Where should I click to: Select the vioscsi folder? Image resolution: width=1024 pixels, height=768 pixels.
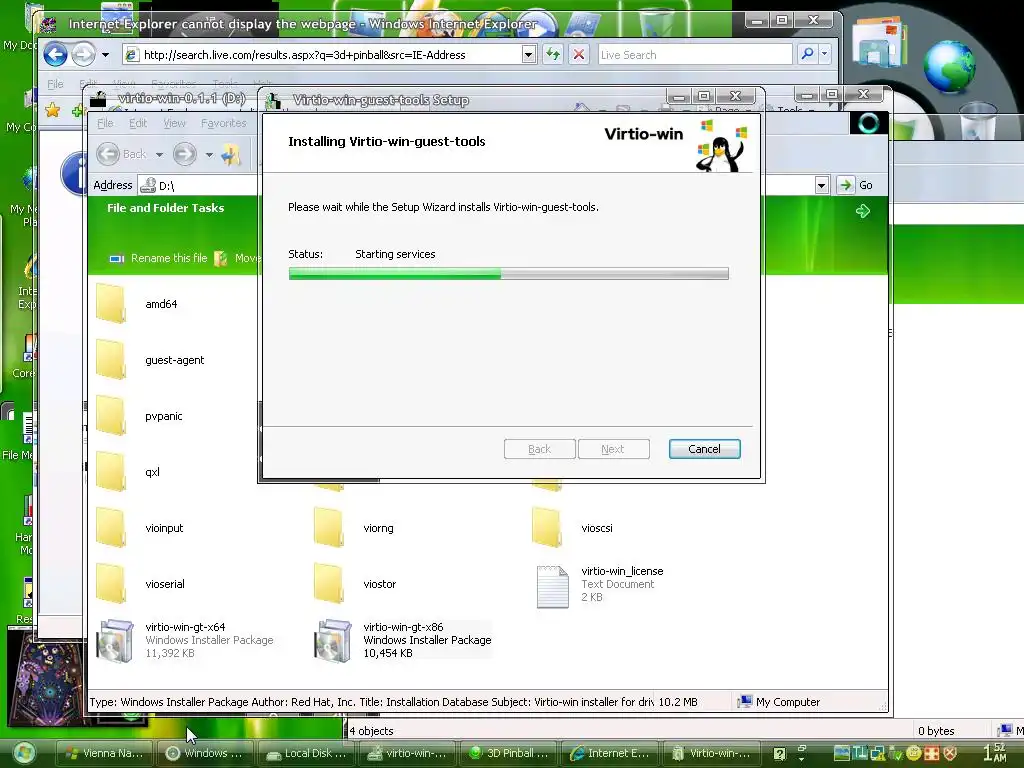pyautogui.click(x=572, y=528)
